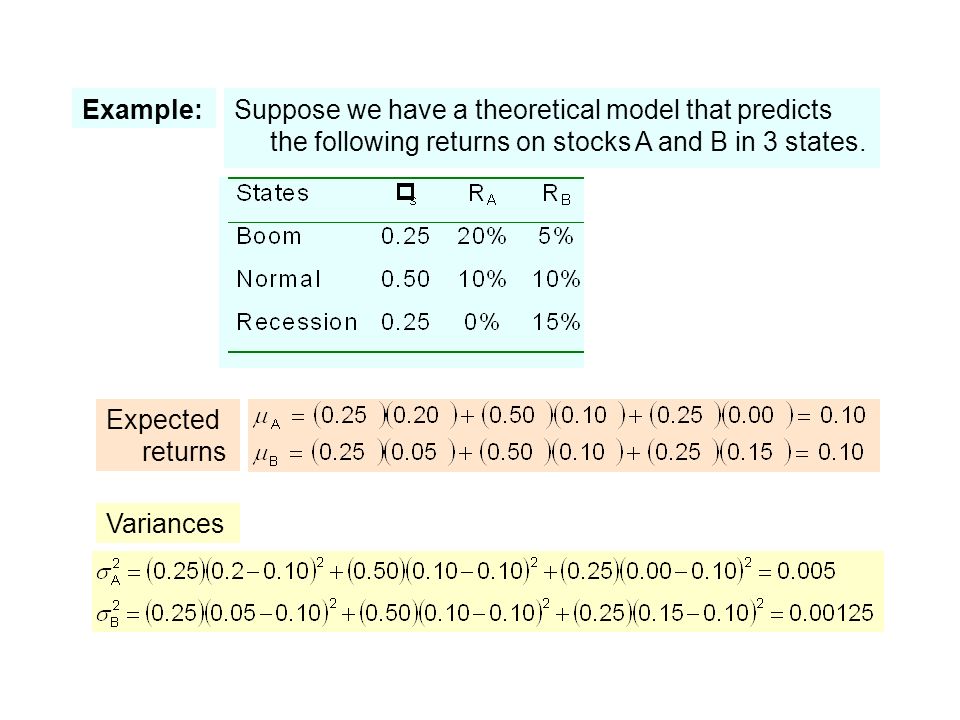The width and height of the screenshot is (960, 720).
Task: Click the R_A column header
Action: pyautogui.click(x=482, y=195)
